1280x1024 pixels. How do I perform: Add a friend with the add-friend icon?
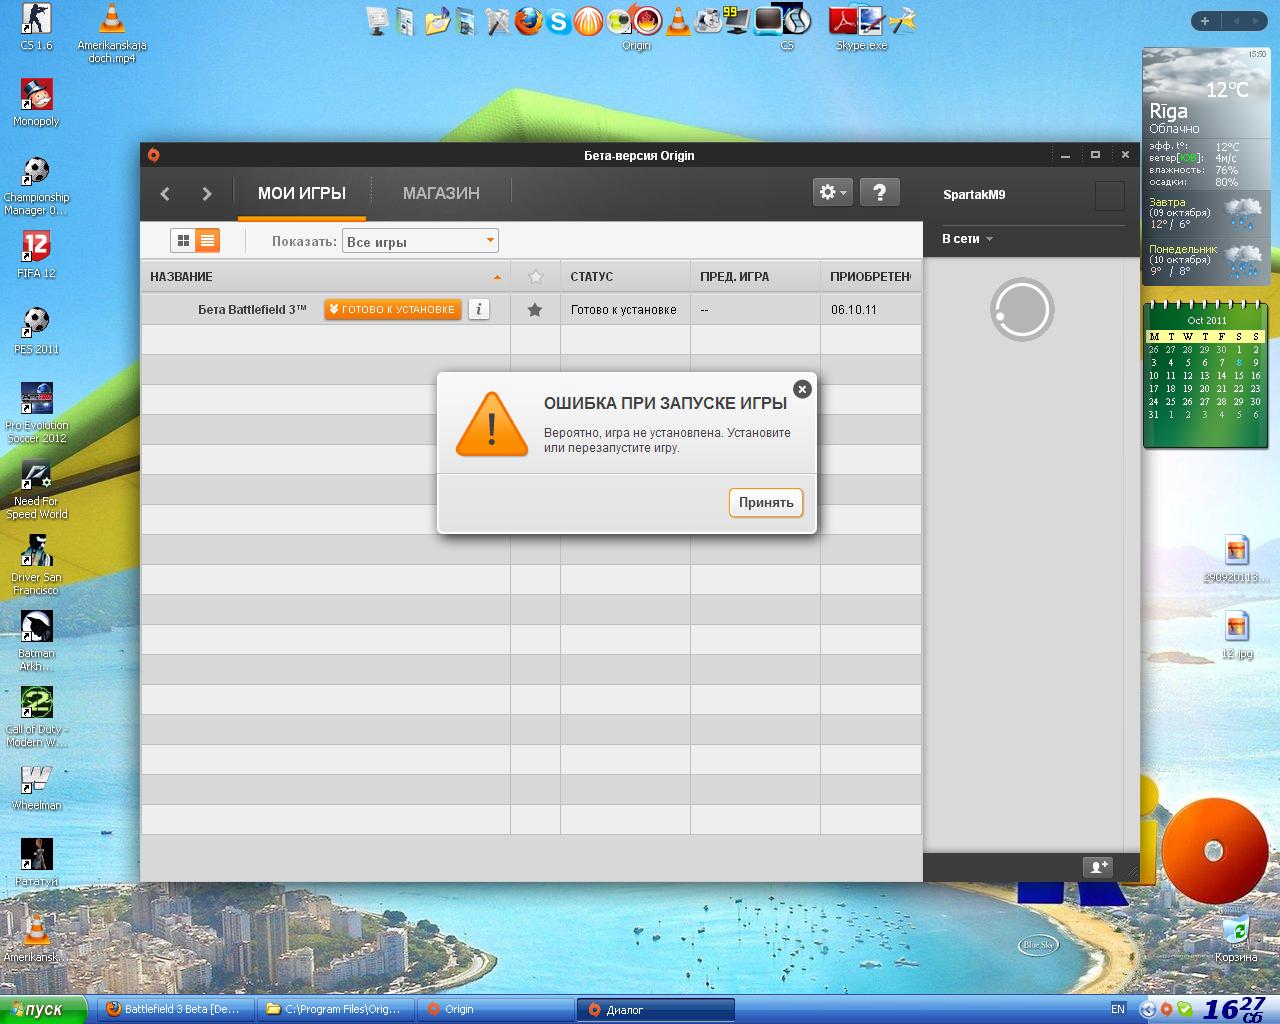(x=1097, y=867)
